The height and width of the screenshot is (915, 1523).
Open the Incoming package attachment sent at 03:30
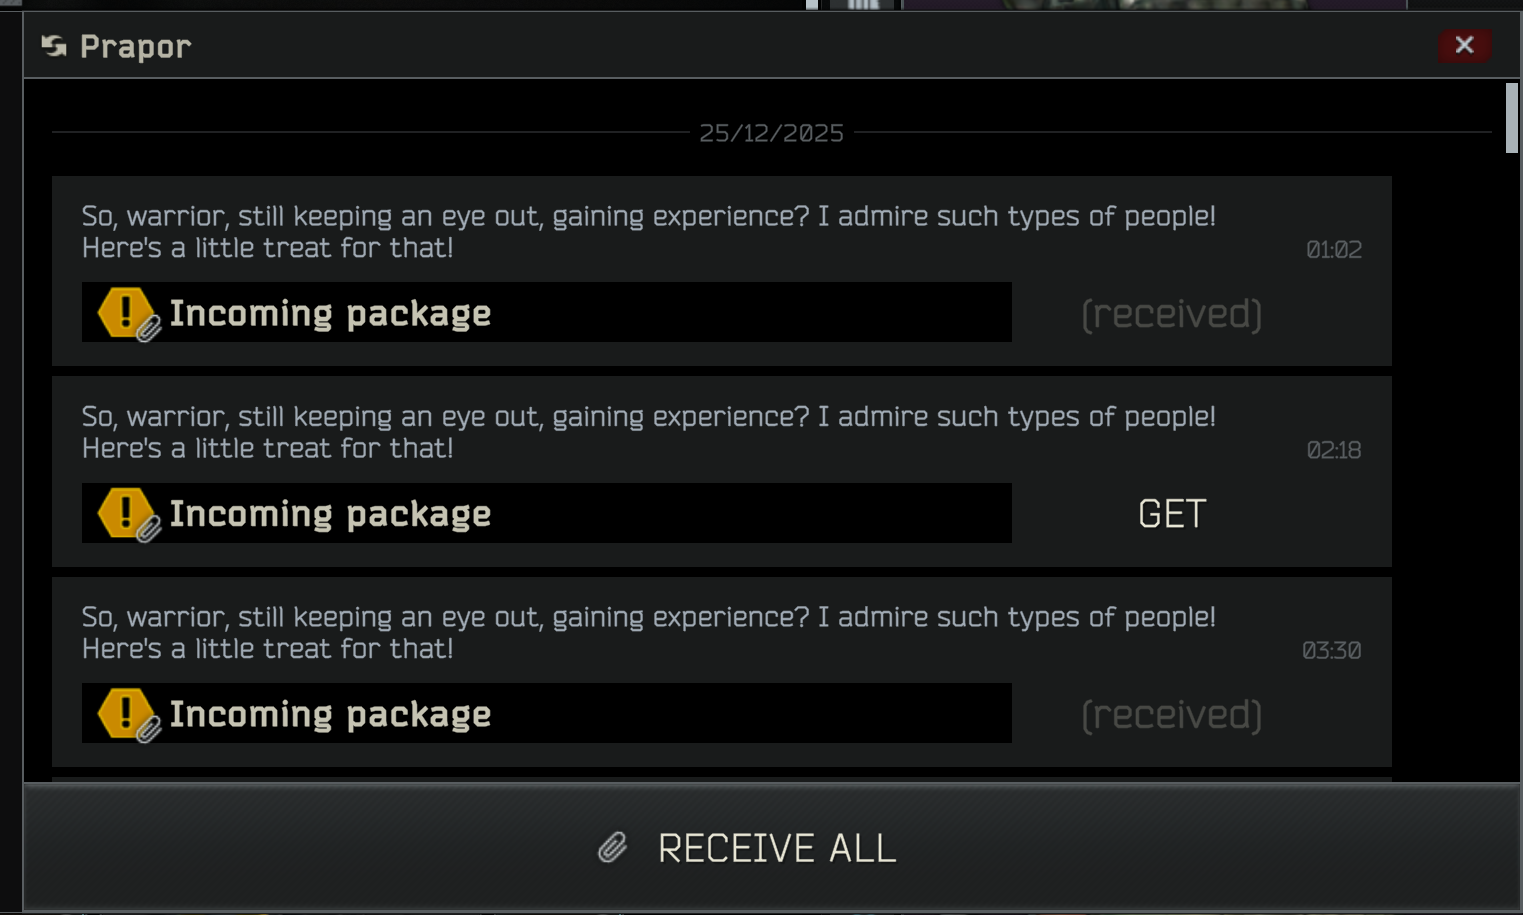(x=547, y=713)
